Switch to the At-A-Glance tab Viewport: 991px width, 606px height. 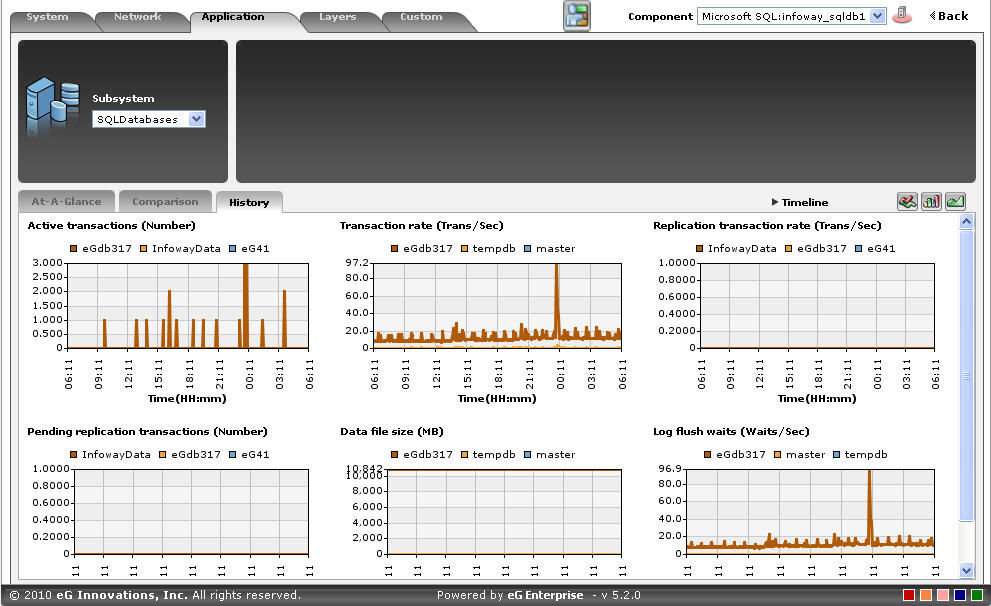point(66,202)
